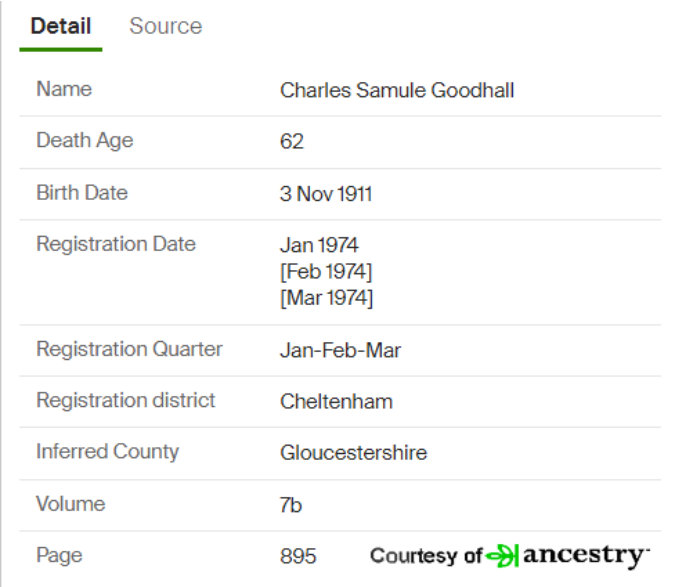Viewport: 675px width, 587px height.
Task: Select the birth date 3 Nov 1911
Action: [x=326, y=194]
